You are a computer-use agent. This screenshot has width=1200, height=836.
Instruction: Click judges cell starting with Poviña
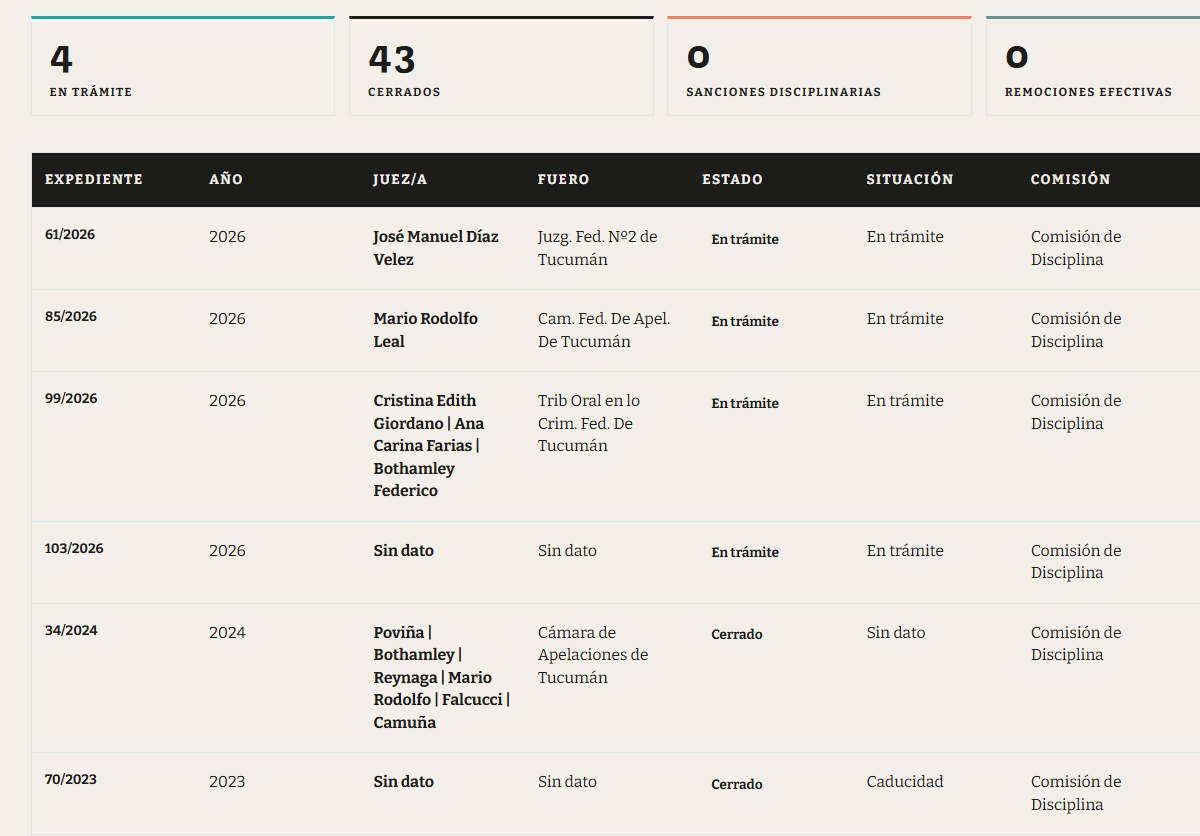(442, 678)
